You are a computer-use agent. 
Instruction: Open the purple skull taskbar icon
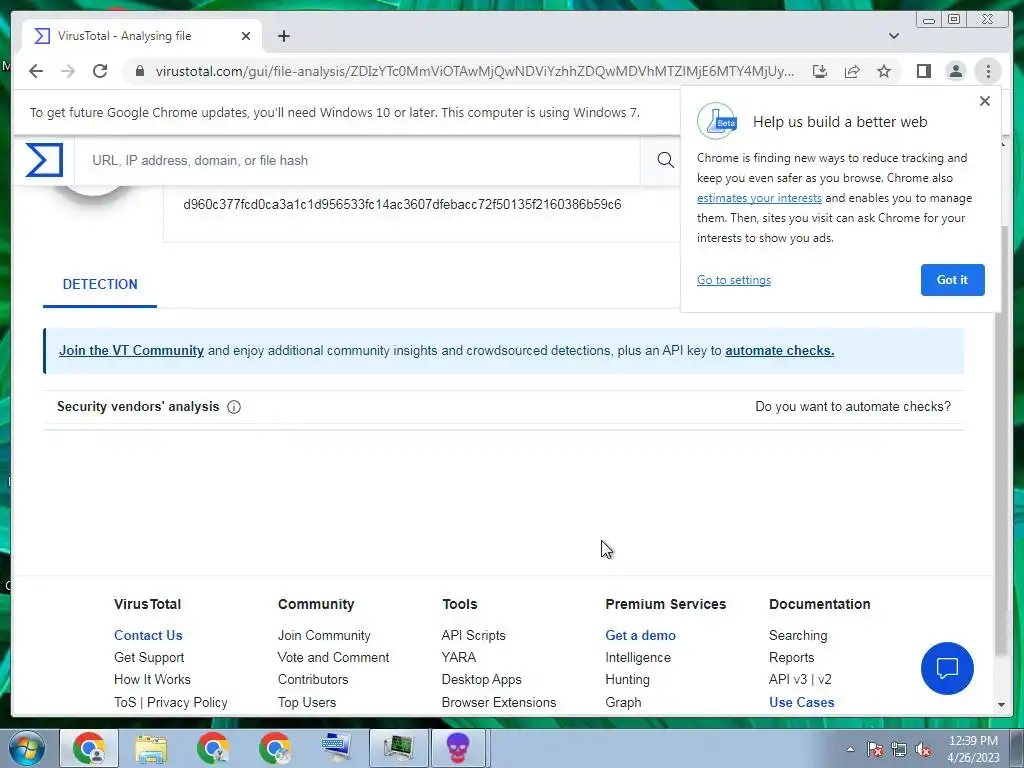[x=458, y=748]
